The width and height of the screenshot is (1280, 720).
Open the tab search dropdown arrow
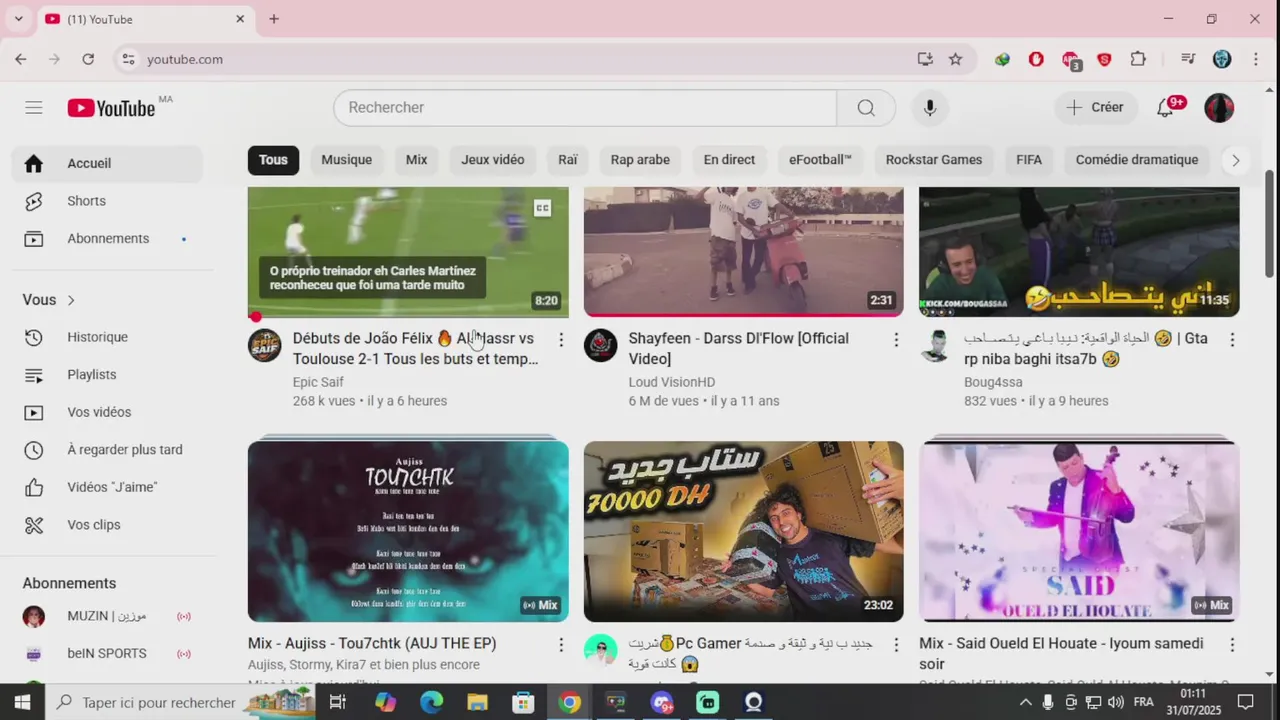click(18, 19)
